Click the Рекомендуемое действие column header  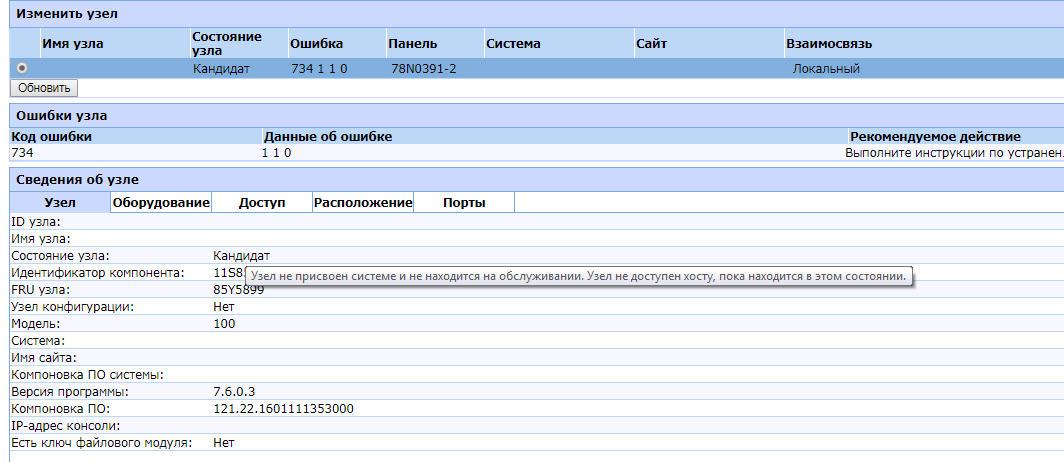pos(934,136)
